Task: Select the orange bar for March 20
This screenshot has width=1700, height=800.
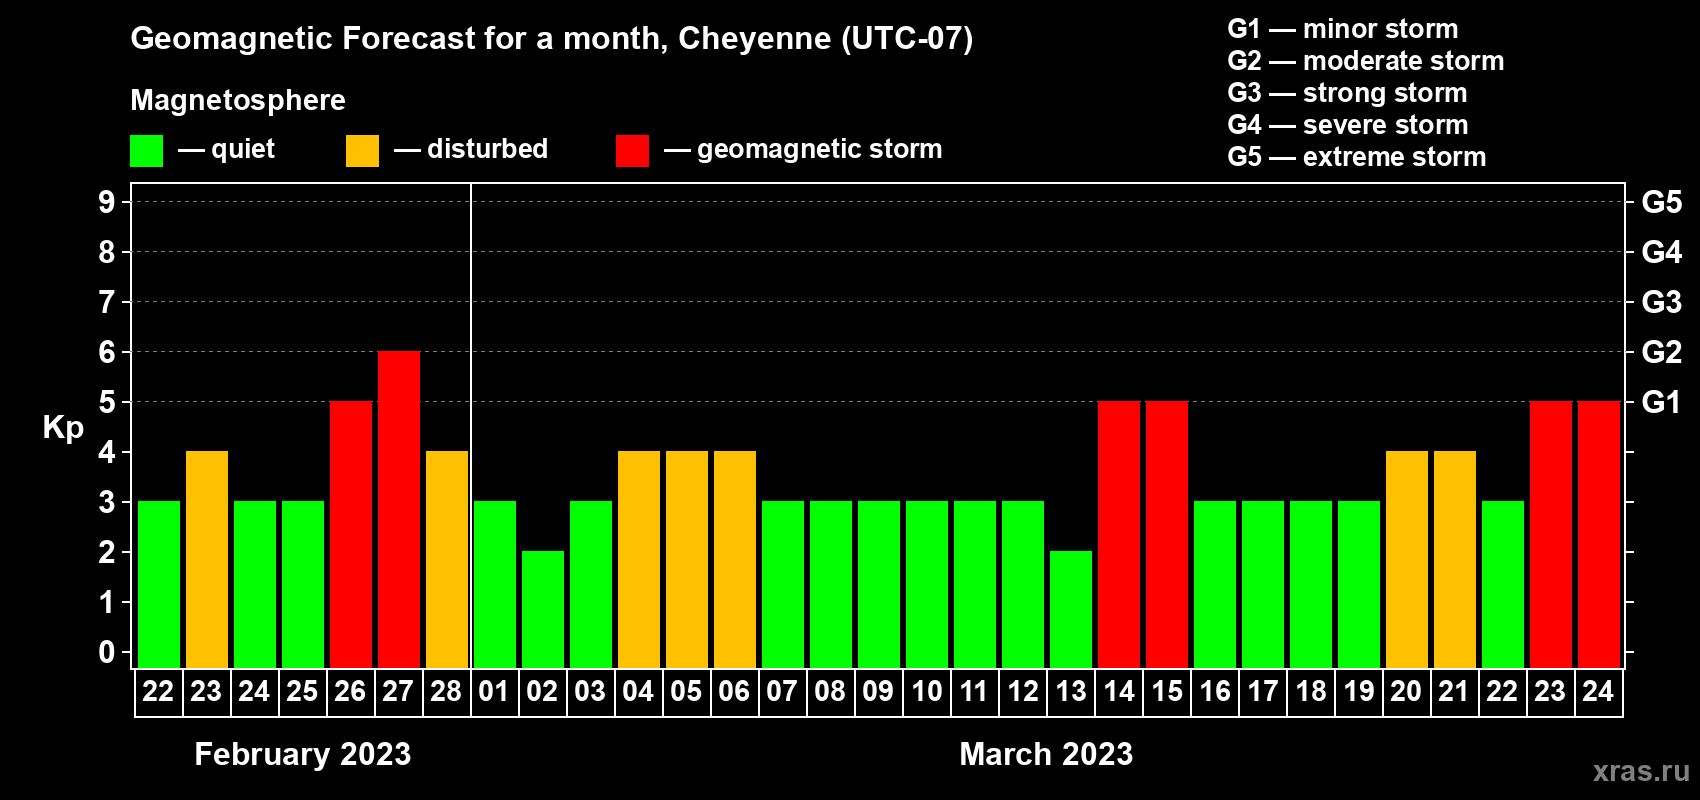Action: tap(1407, 560)
